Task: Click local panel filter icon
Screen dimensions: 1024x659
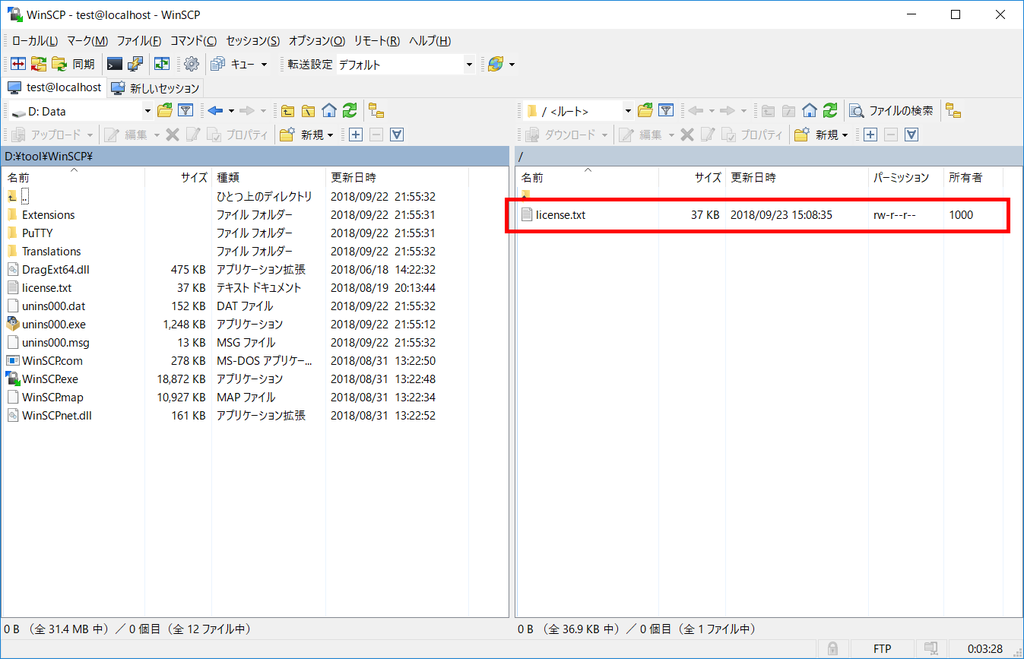Action: click(186, 111)
